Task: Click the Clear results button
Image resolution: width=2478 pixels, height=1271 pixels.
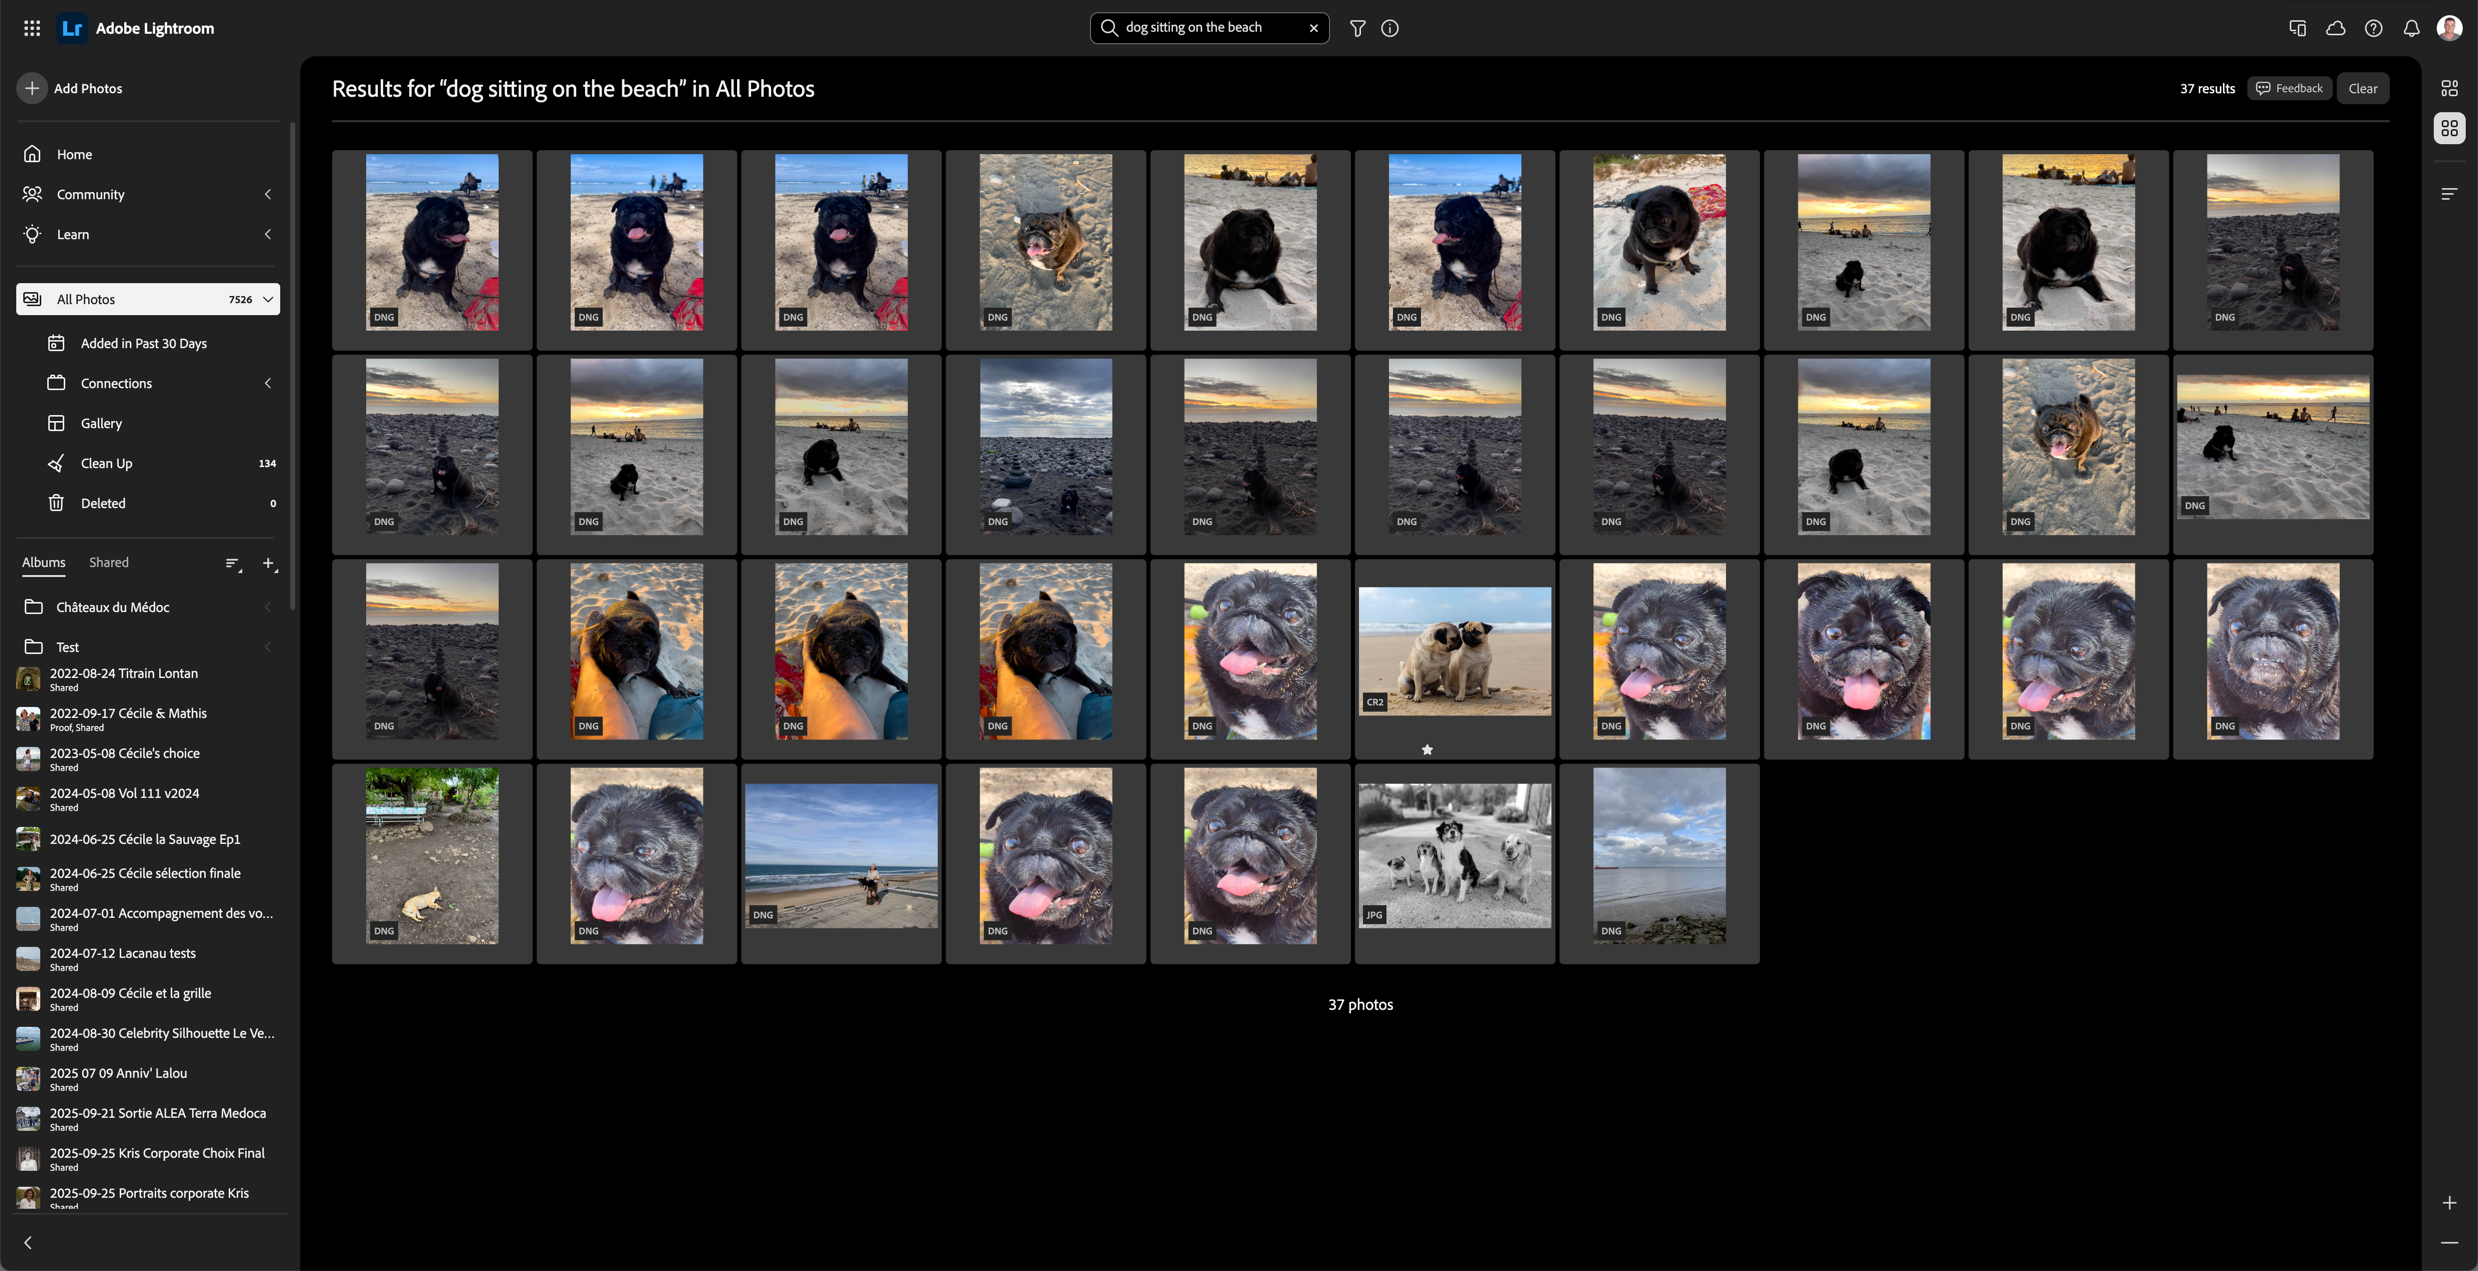Action: (x=2362, y=88)
